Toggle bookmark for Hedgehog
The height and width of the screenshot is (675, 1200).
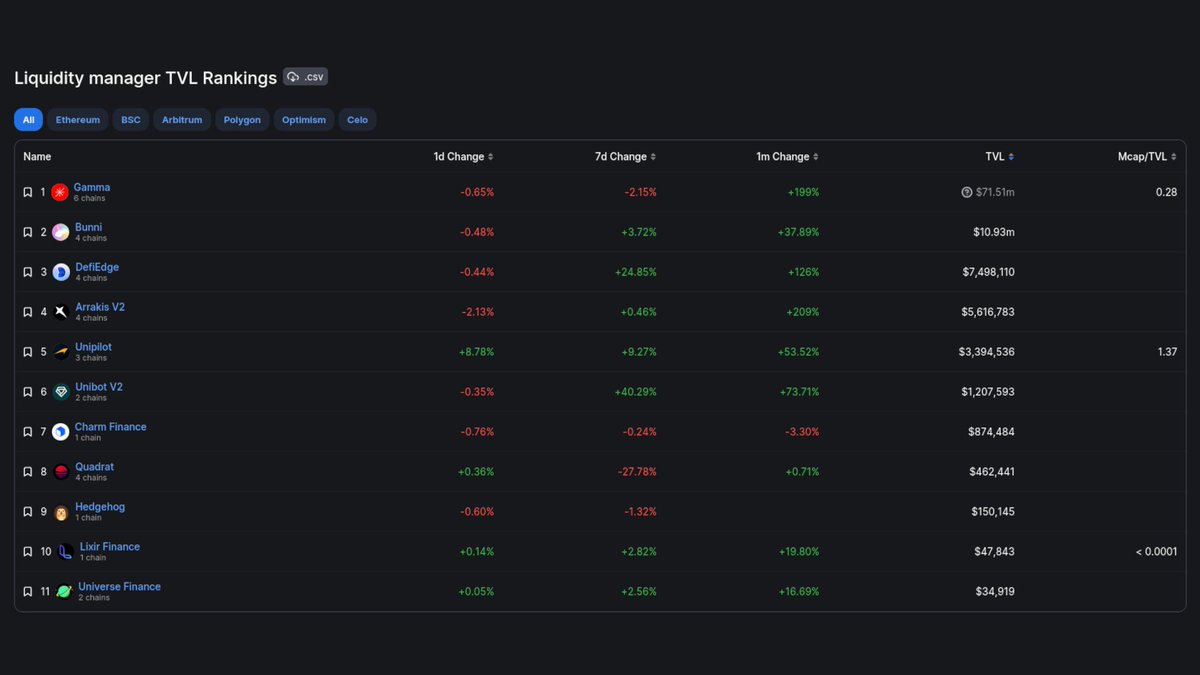point(28,512)
